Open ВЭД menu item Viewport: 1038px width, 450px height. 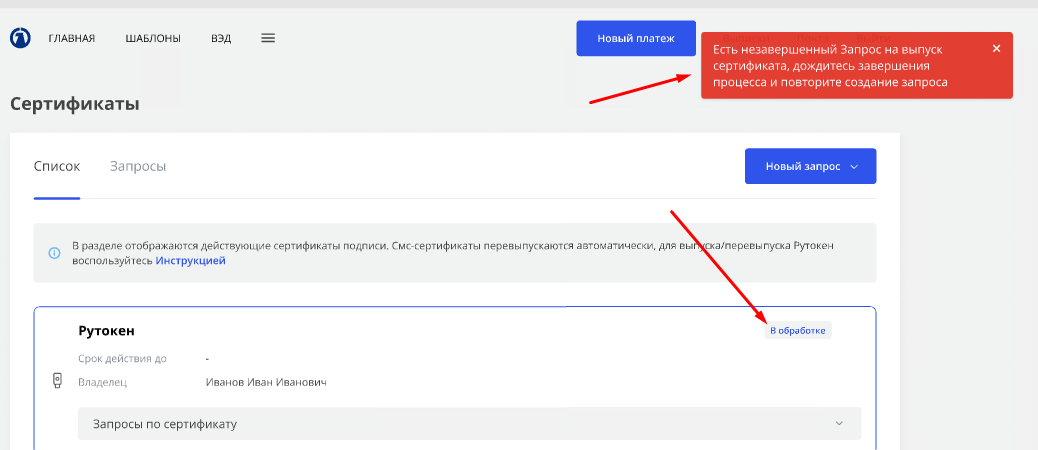(221, 38)
